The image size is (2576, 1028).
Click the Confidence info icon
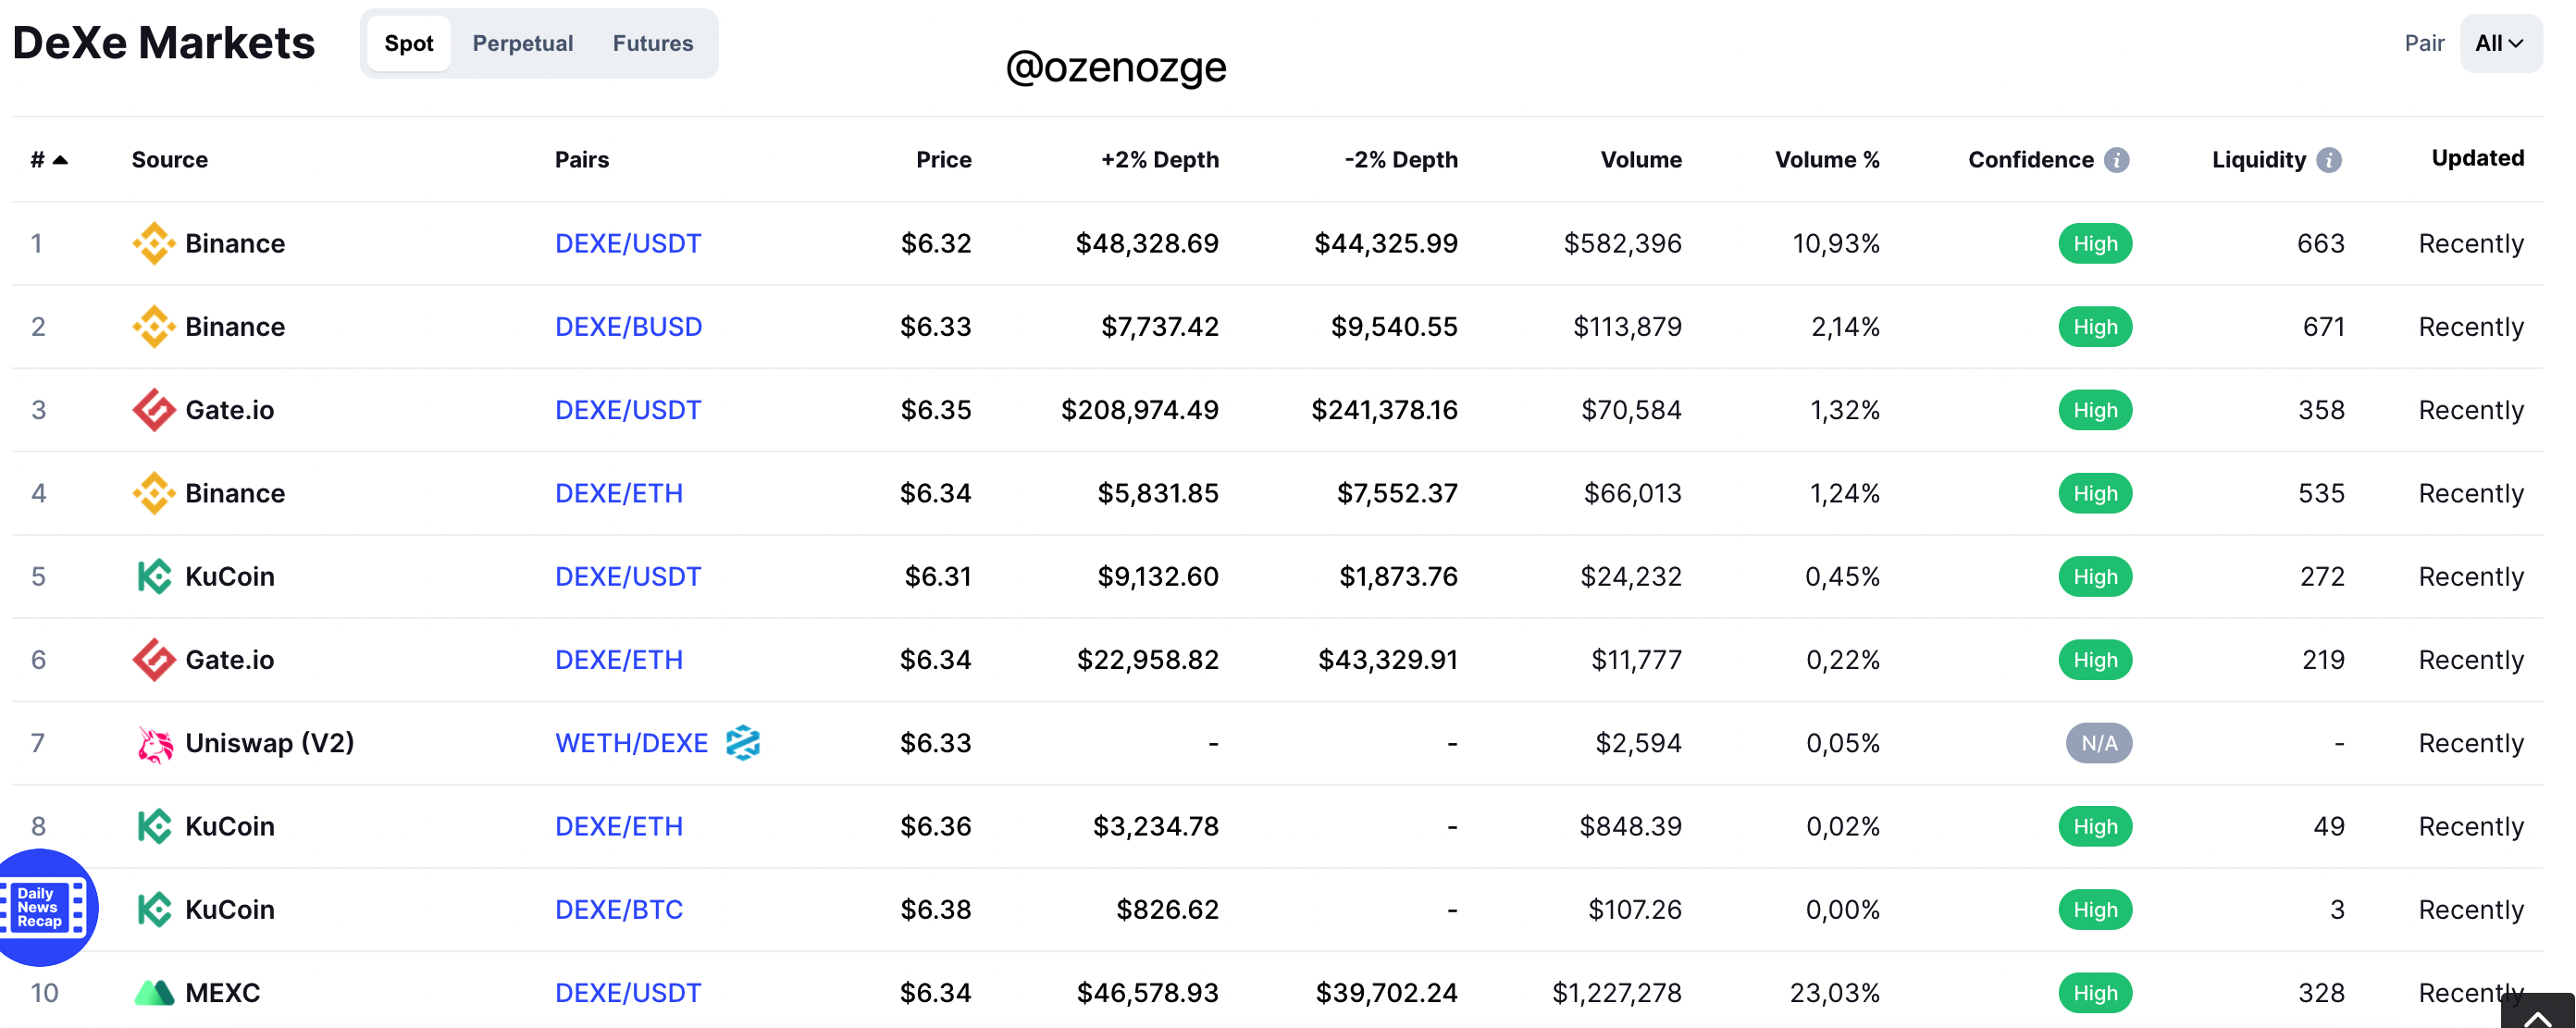tap(2116, 160)
